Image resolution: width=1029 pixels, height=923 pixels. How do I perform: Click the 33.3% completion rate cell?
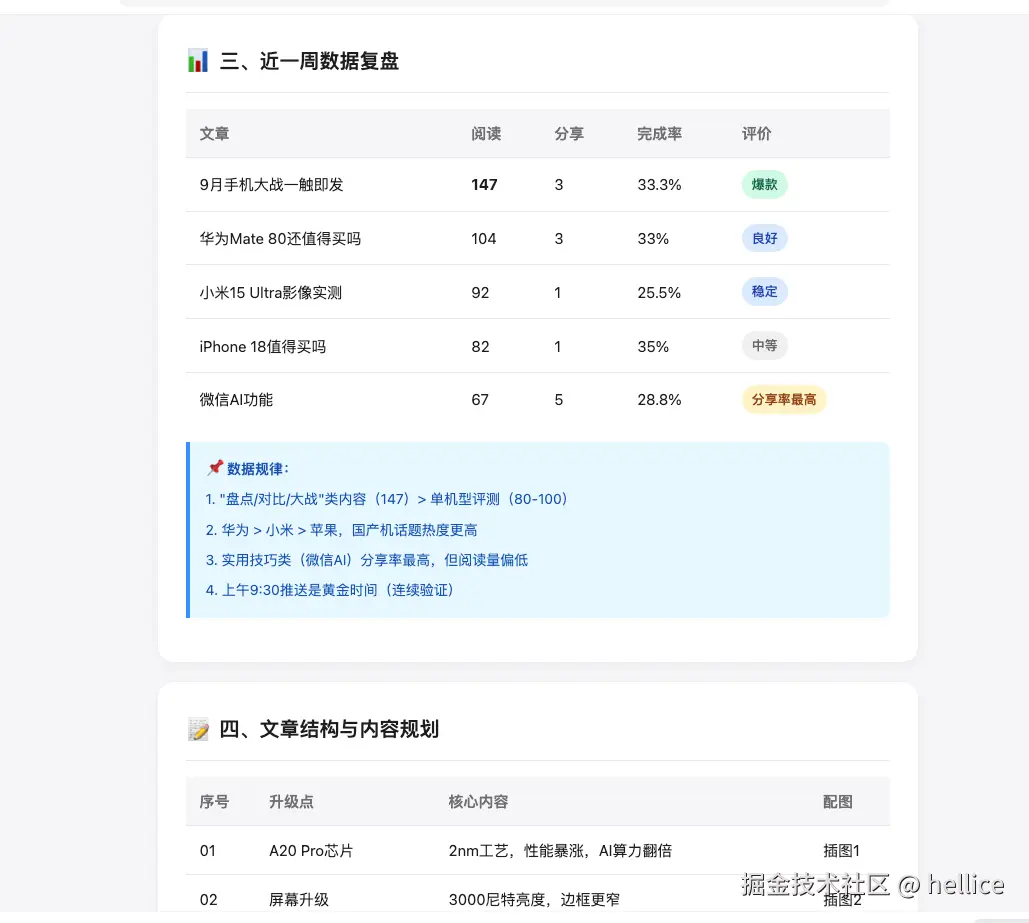tap(660, 185)
